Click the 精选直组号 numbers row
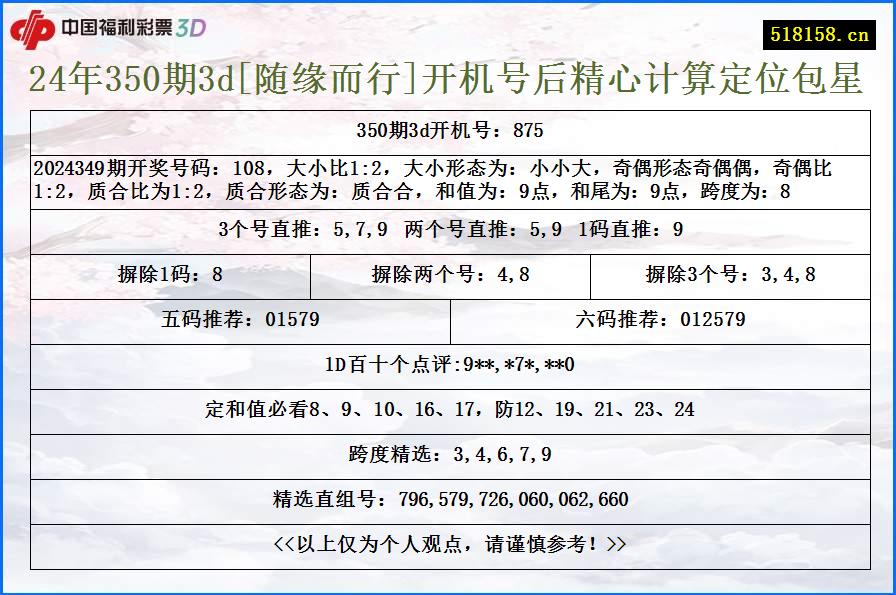896x595 pixels. [448, 498]
